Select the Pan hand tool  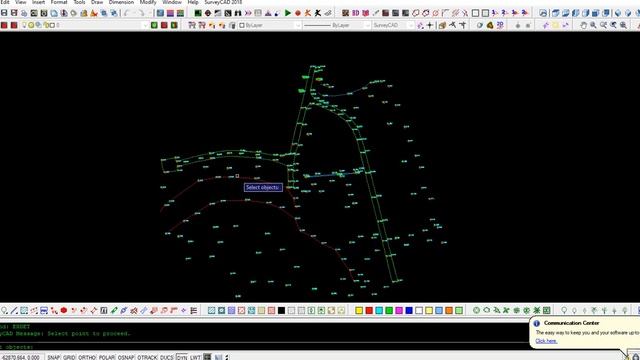pyautogui.click(x=583, y=25)
